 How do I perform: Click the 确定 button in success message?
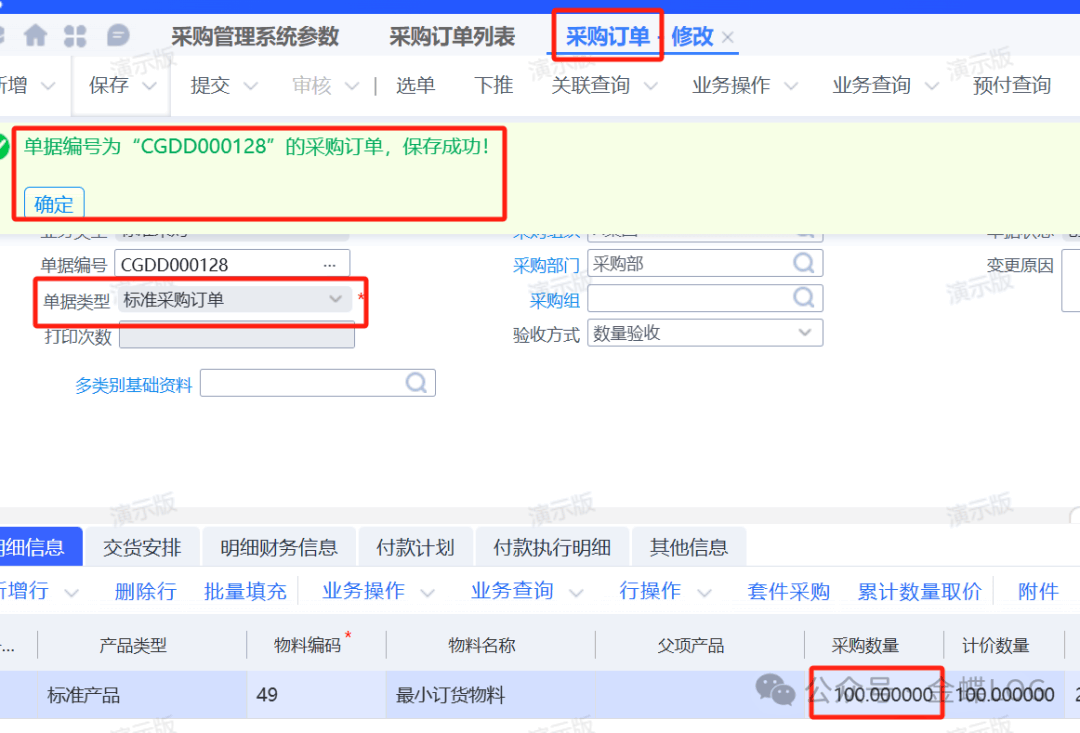(54, 204)
